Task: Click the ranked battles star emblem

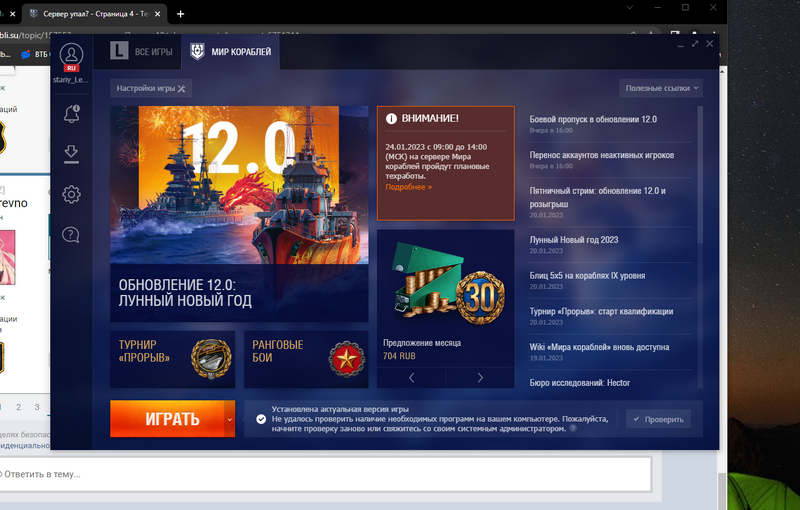Action: pos(347,357)
